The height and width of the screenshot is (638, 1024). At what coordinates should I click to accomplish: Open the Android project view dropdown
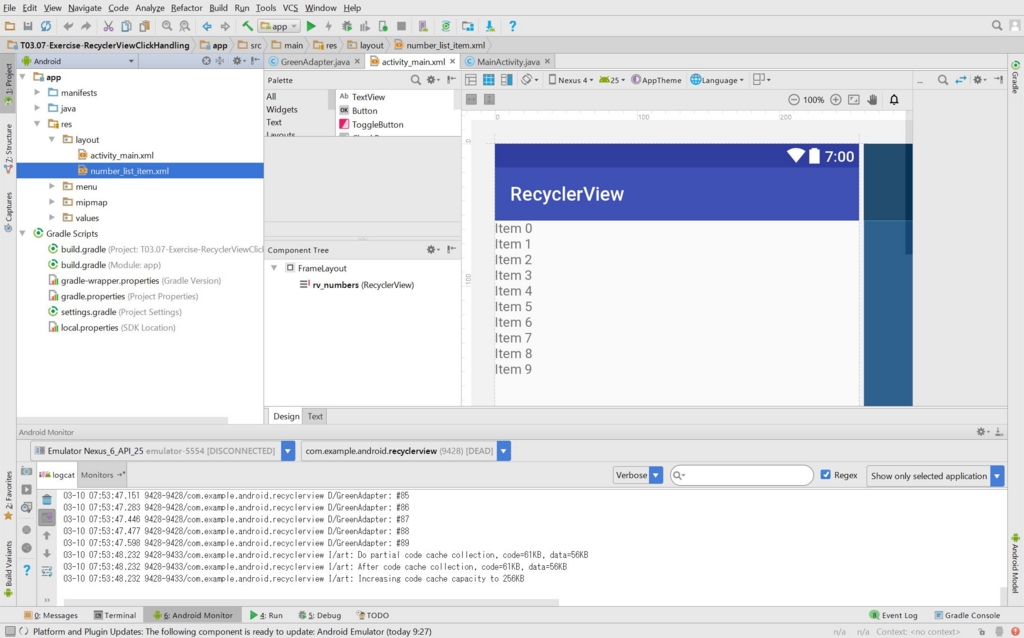click(78, 61)
